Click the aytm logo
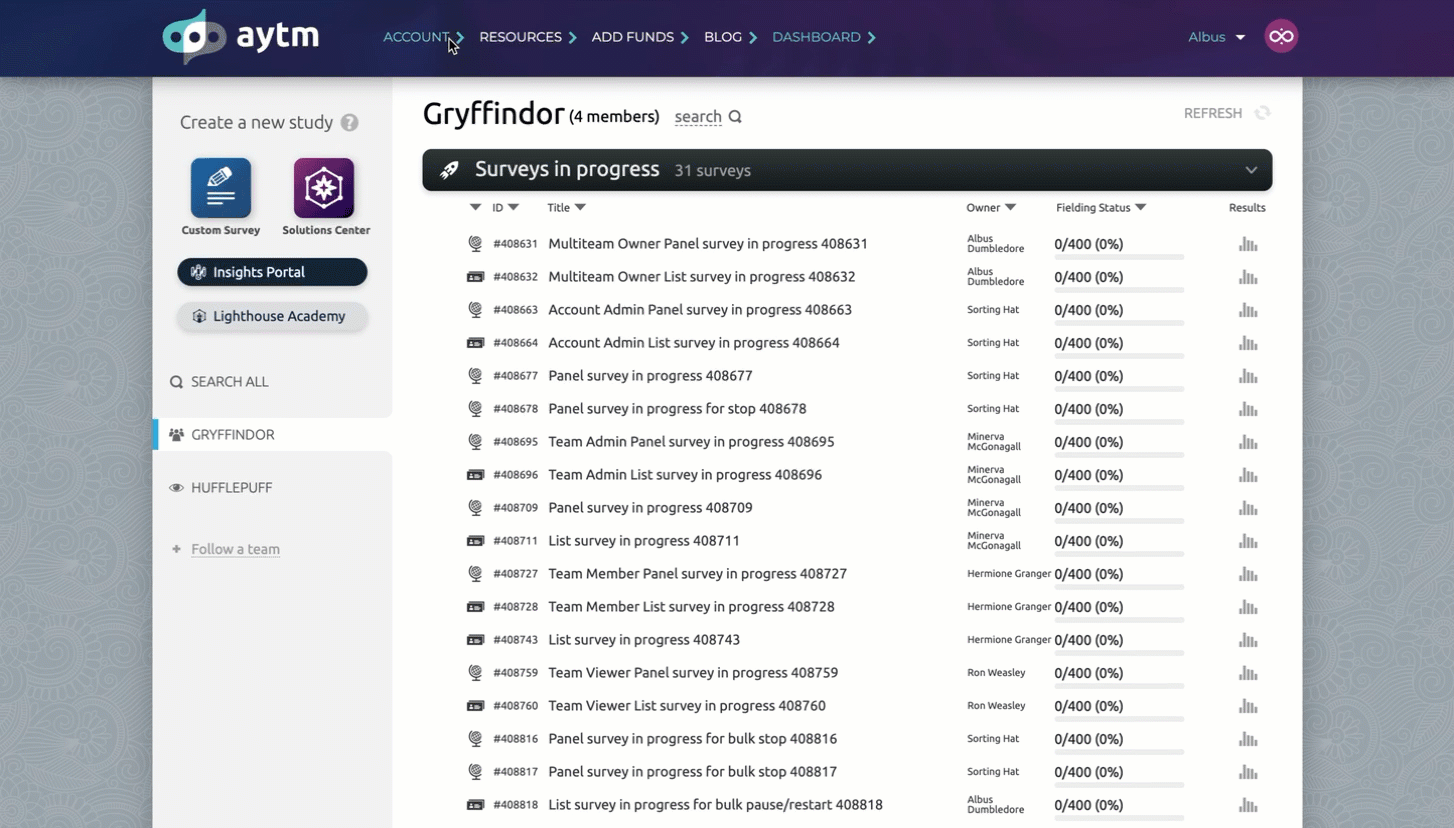 tap(241, 37)
